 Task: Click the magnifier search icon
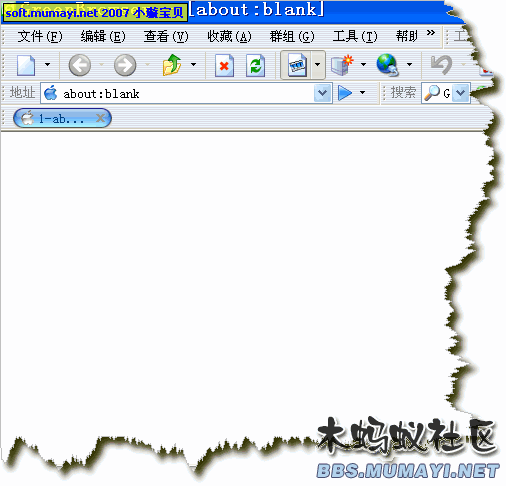tap(432, 93)
